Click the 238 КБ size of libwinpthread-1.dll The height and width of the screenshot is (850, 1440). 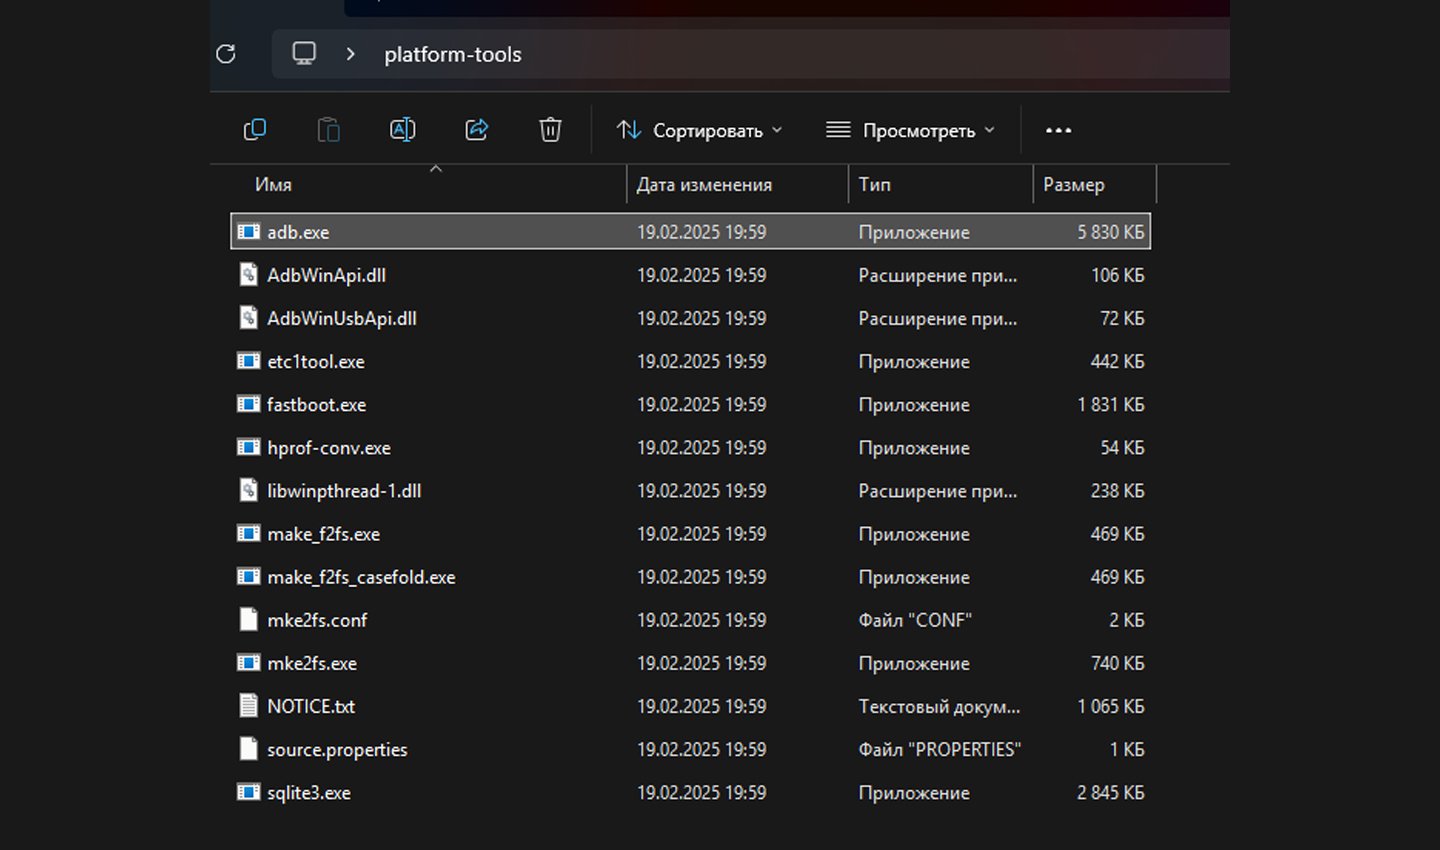click(1118, 490)
